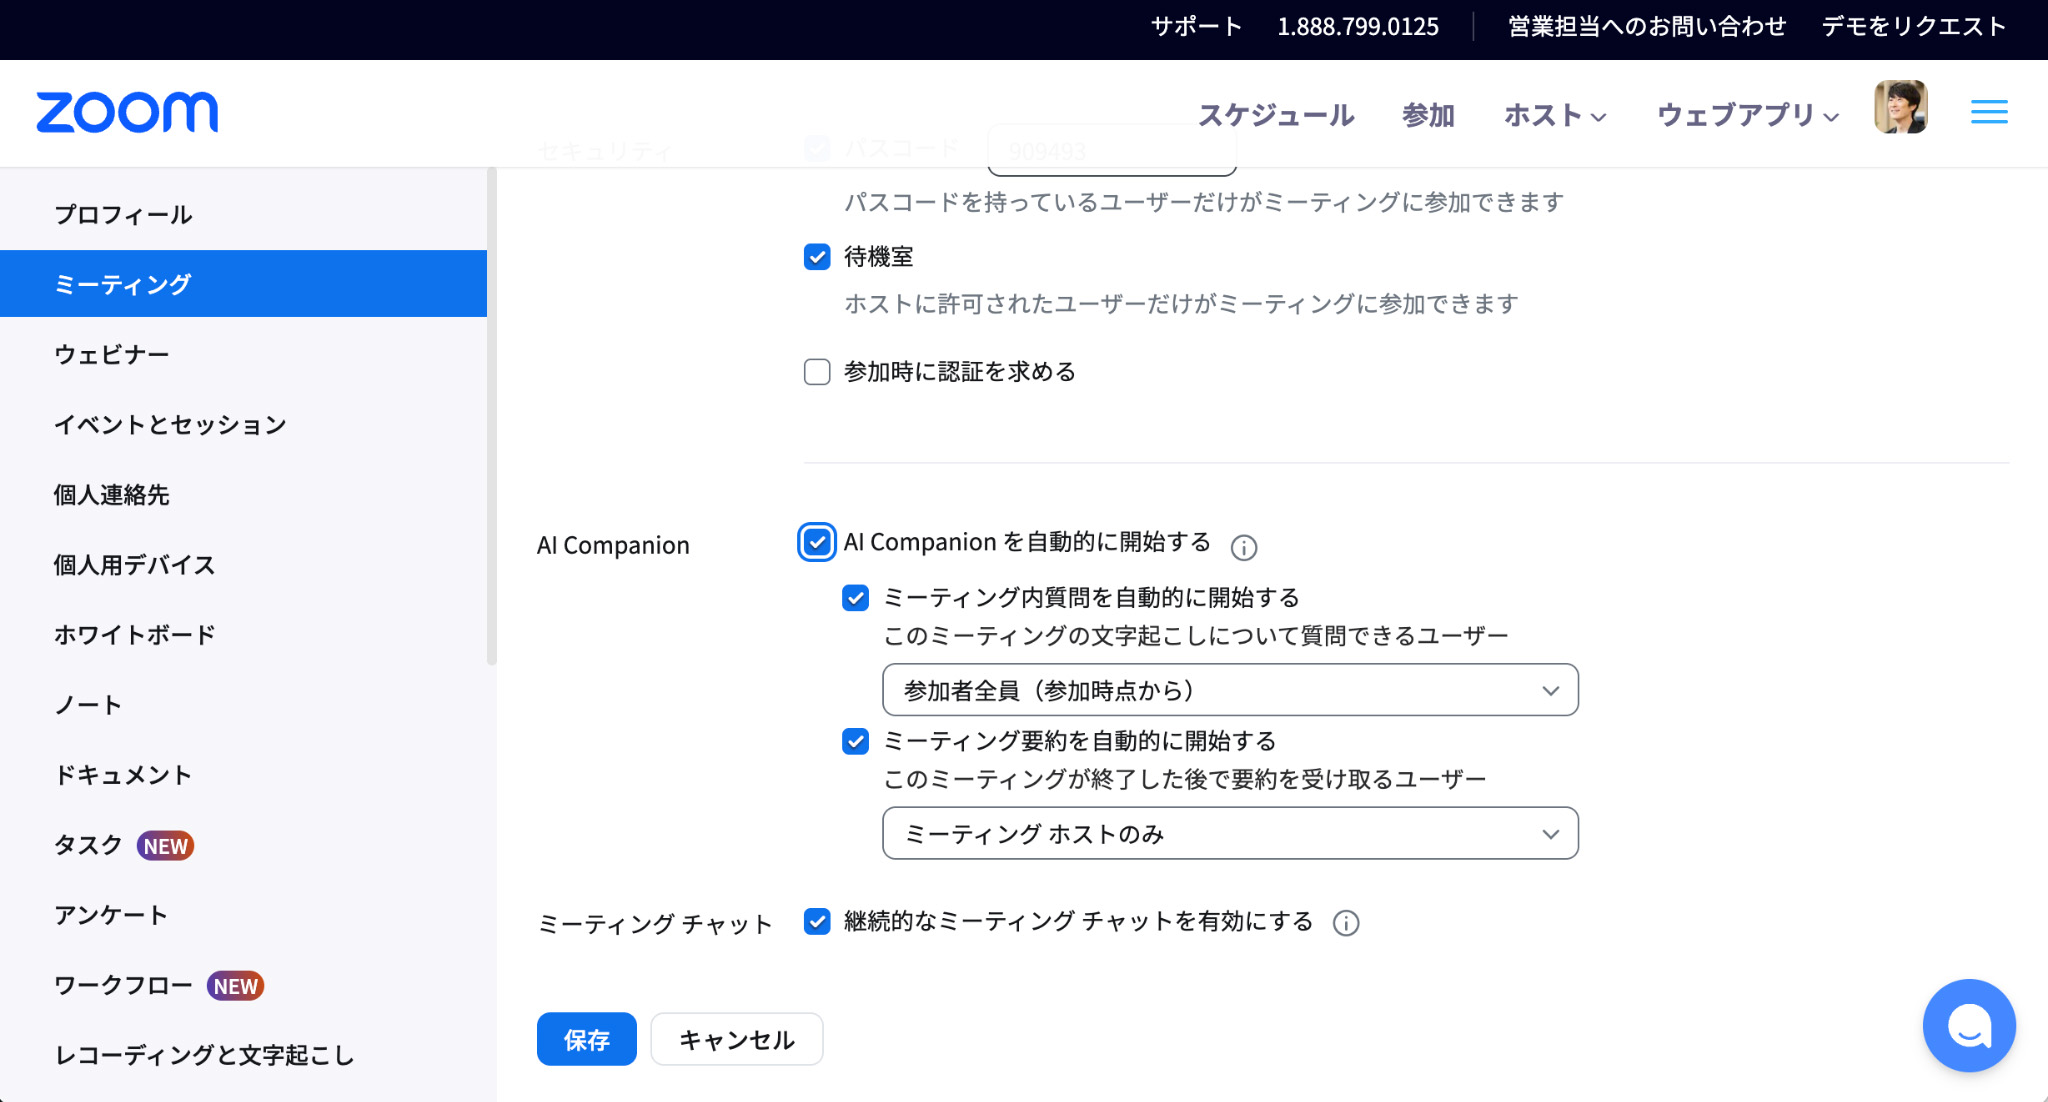The height and width of the screenshot is (1102, 2048).
Task: Toggle 継続的なミーティング チャットを有効にする checkbox
Action: pos(817,921)
